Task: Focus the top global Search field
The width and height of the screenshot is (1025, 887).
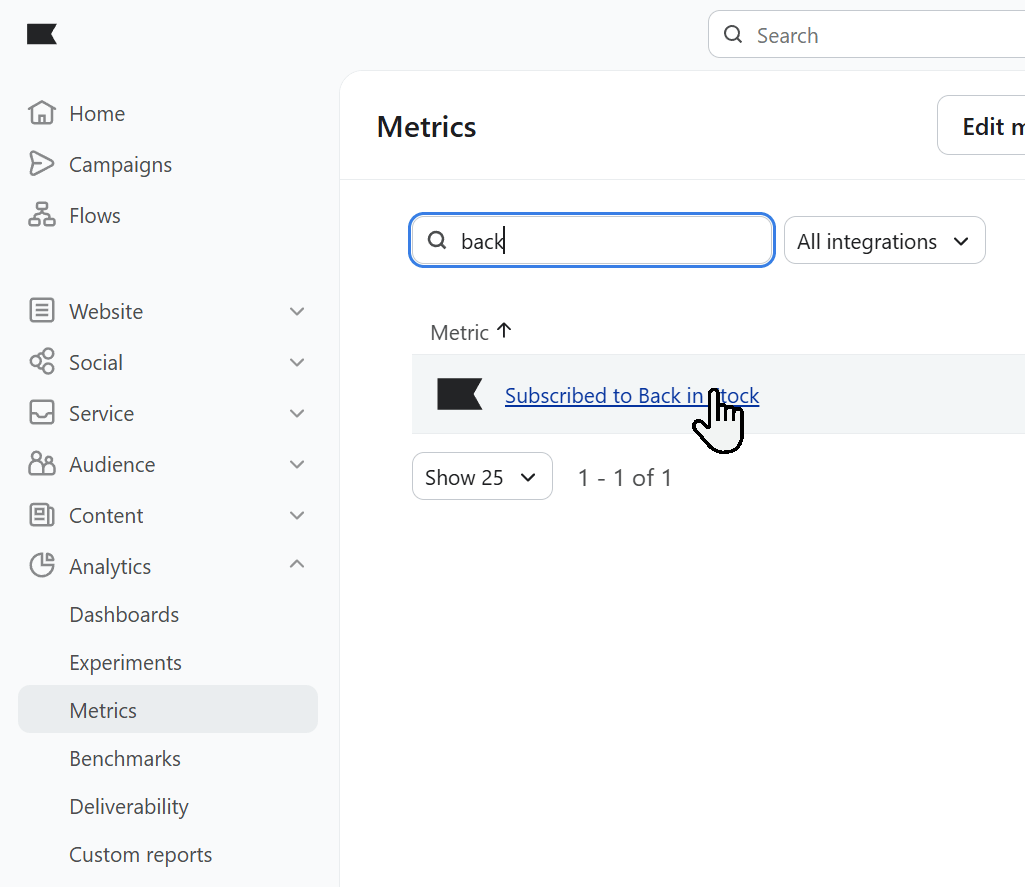Action: pyautogui.click(x=867, y=35)
